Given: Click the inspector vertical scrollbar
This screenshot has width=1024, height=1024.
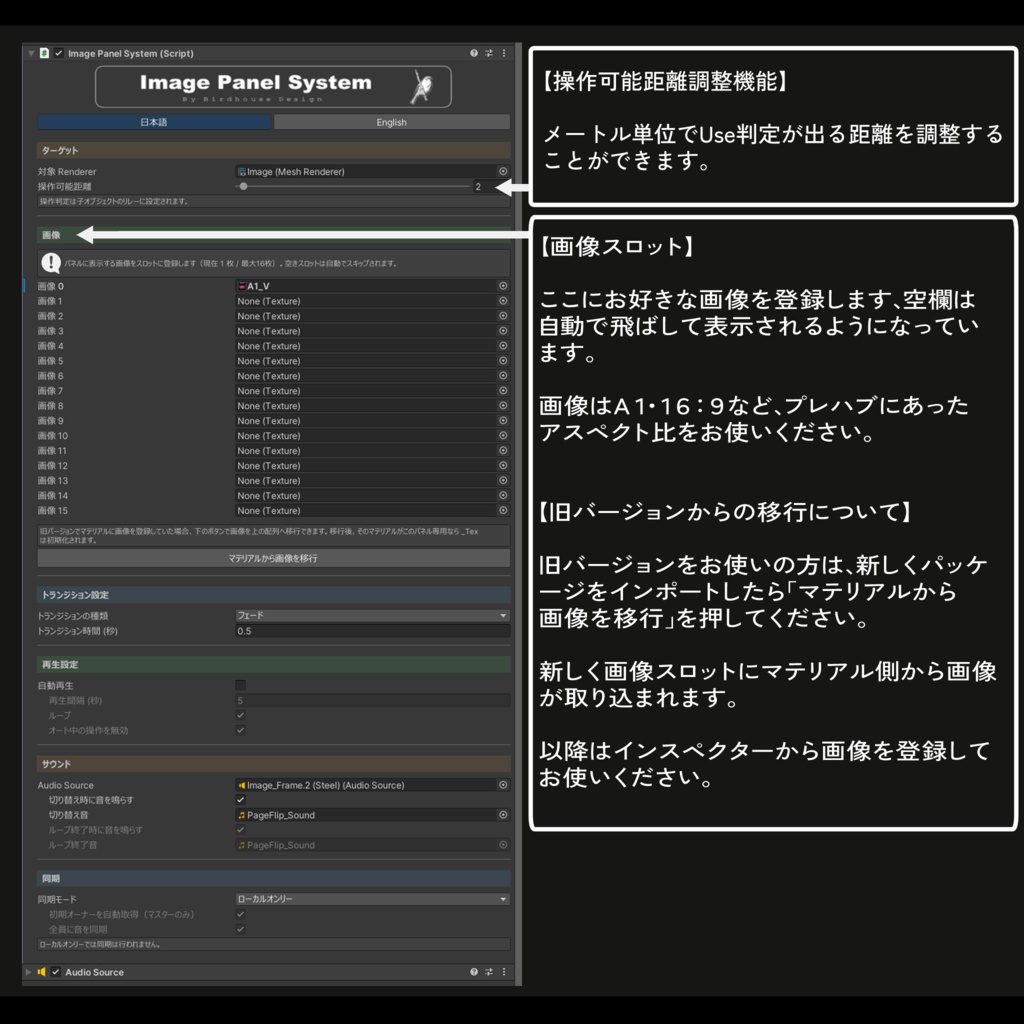Looking at the screenshot, I should (519, 514).
